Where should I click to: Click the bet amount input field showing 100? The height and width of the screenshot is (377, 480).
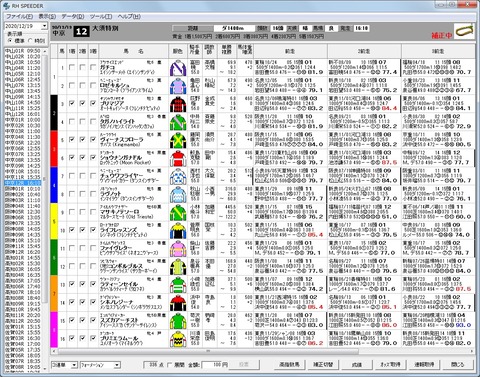[x=215, y=365]
